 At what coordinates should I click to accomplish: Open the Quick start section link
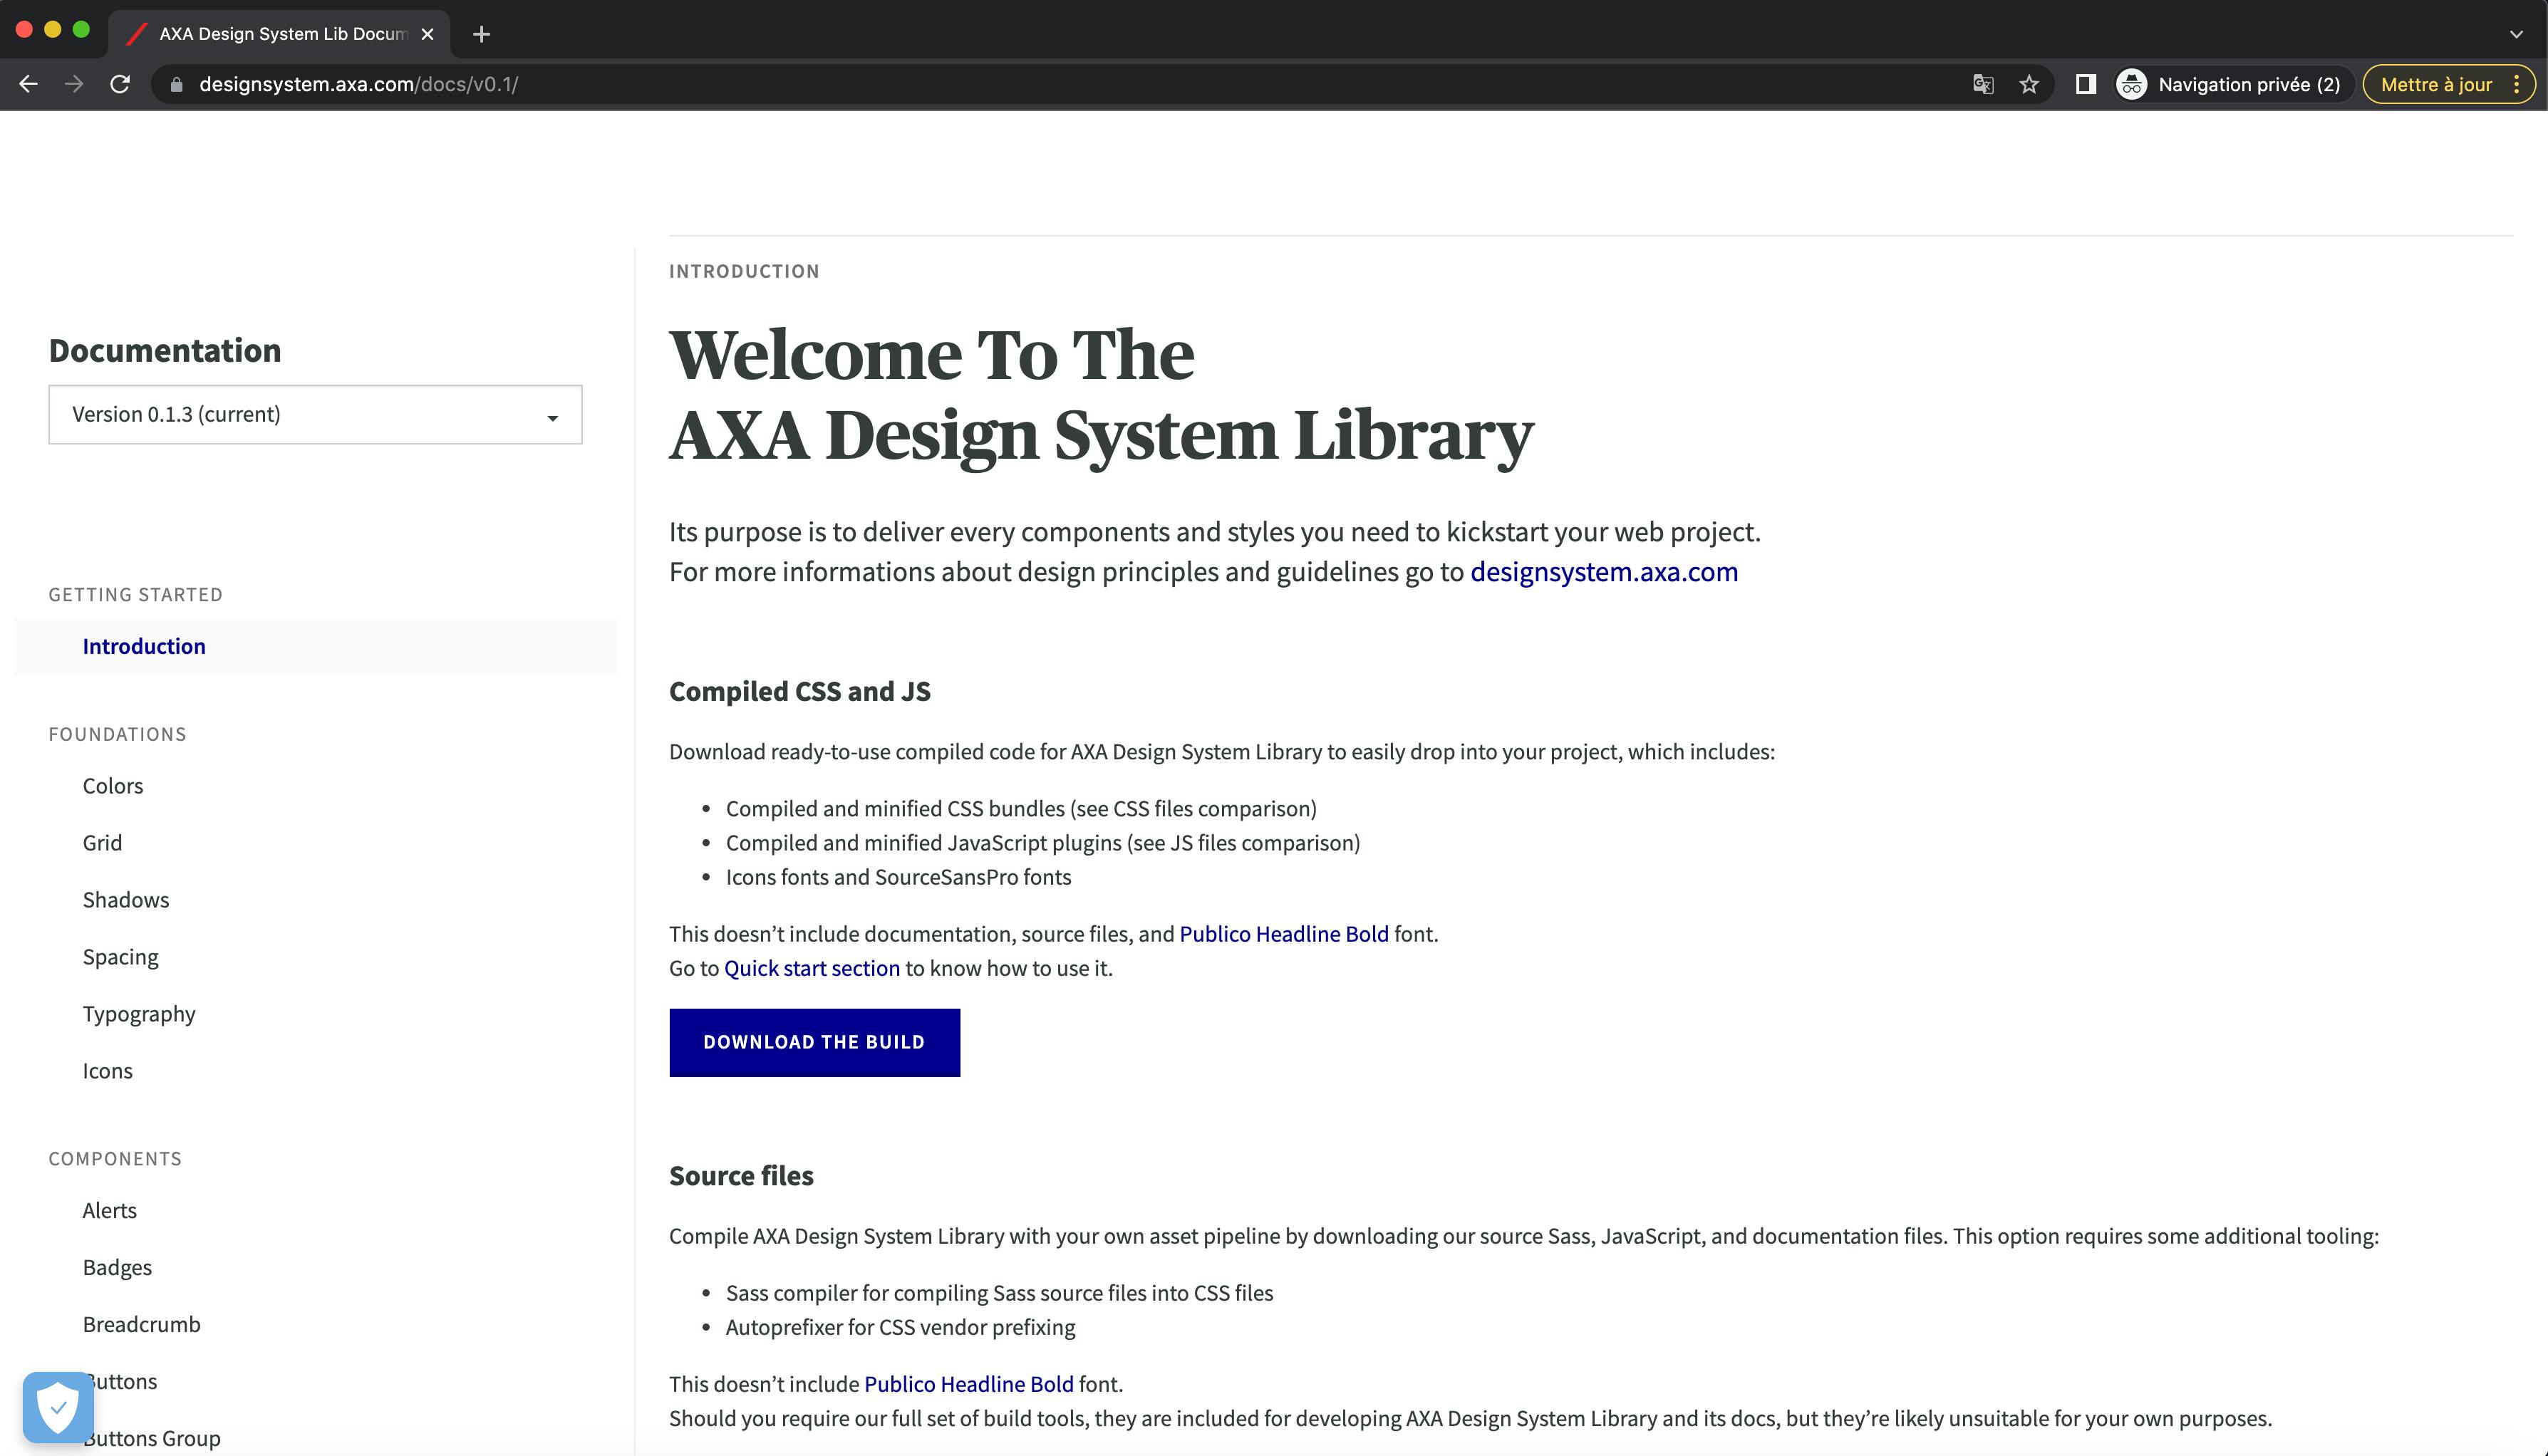(x=812, y=968)
